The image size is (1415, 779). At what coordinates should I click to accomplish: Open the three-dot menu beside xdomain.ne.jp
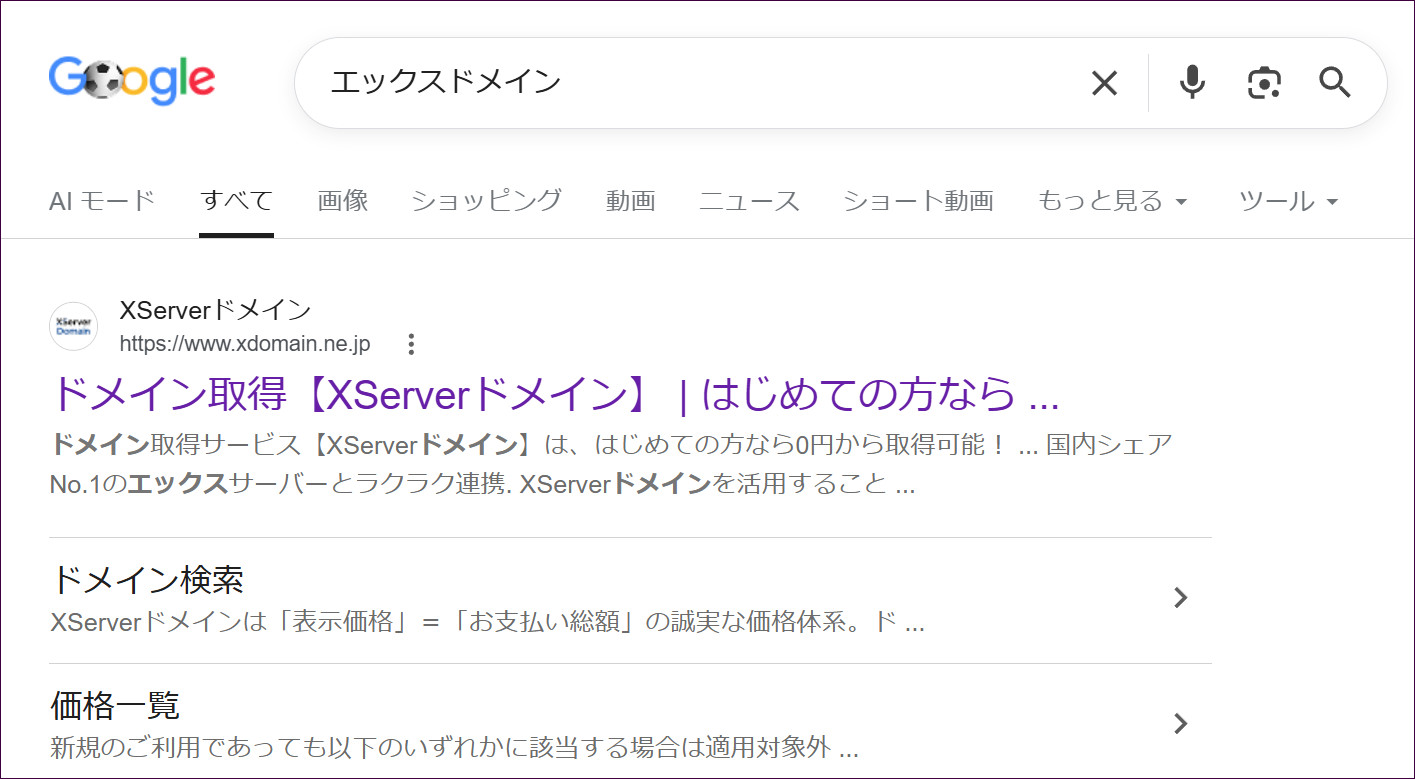click(411, 345)
